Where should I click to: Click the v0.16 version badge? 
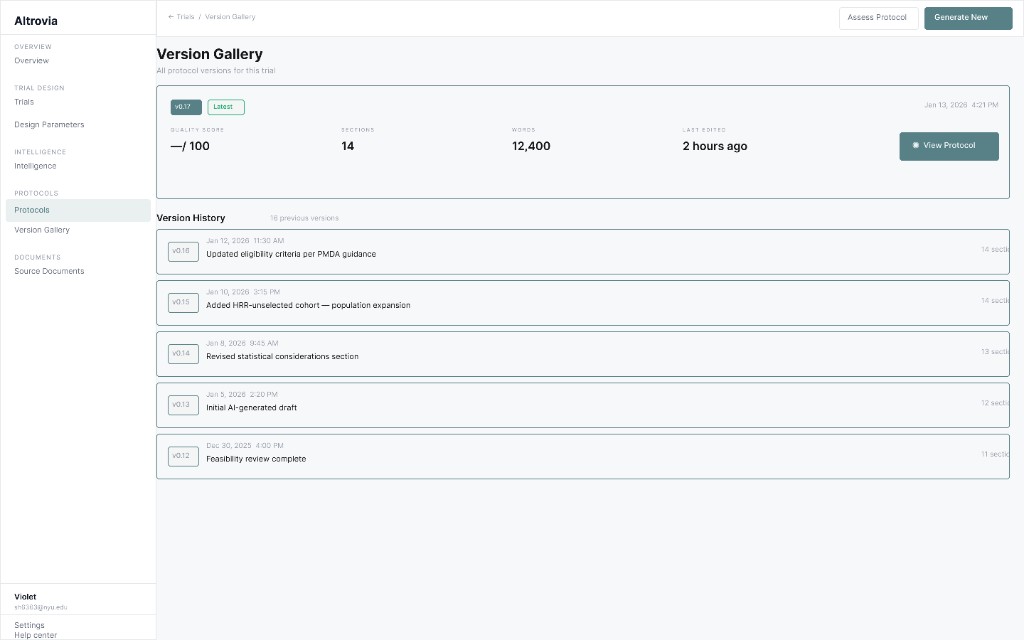pos(182,251)
